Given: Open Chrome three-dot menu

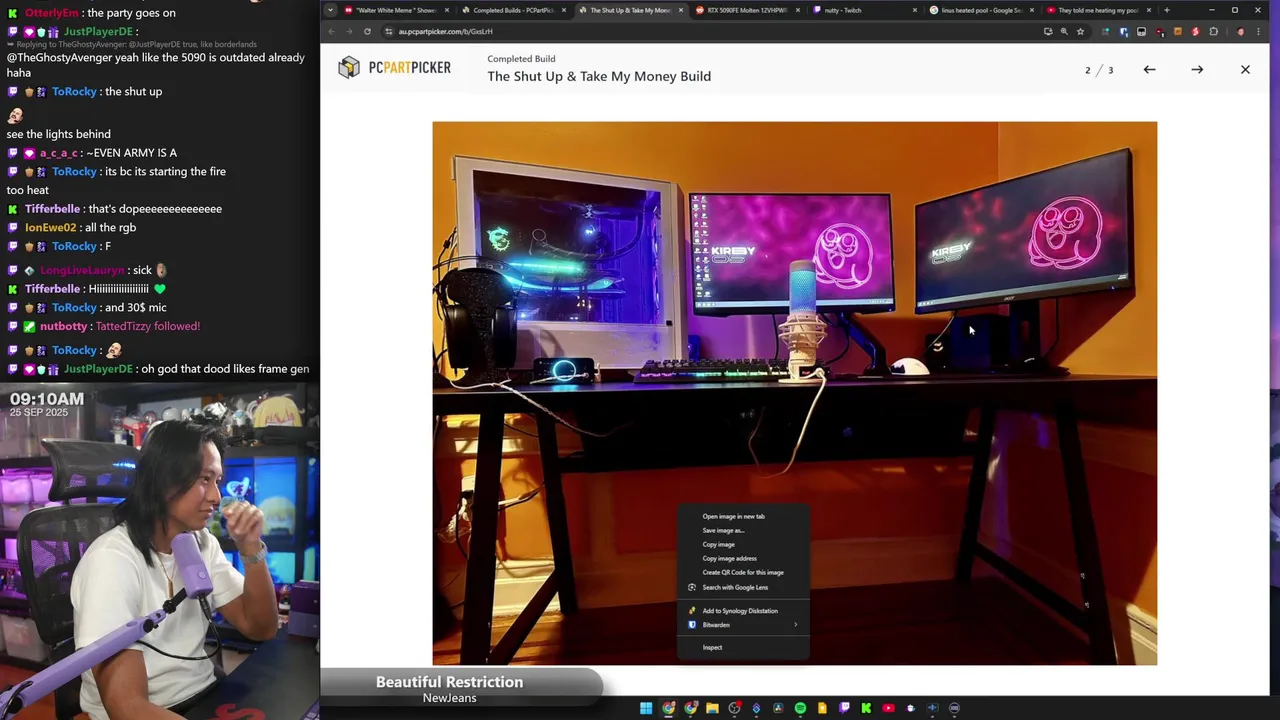Looking at the screenshot, I should coord(1258,31).
